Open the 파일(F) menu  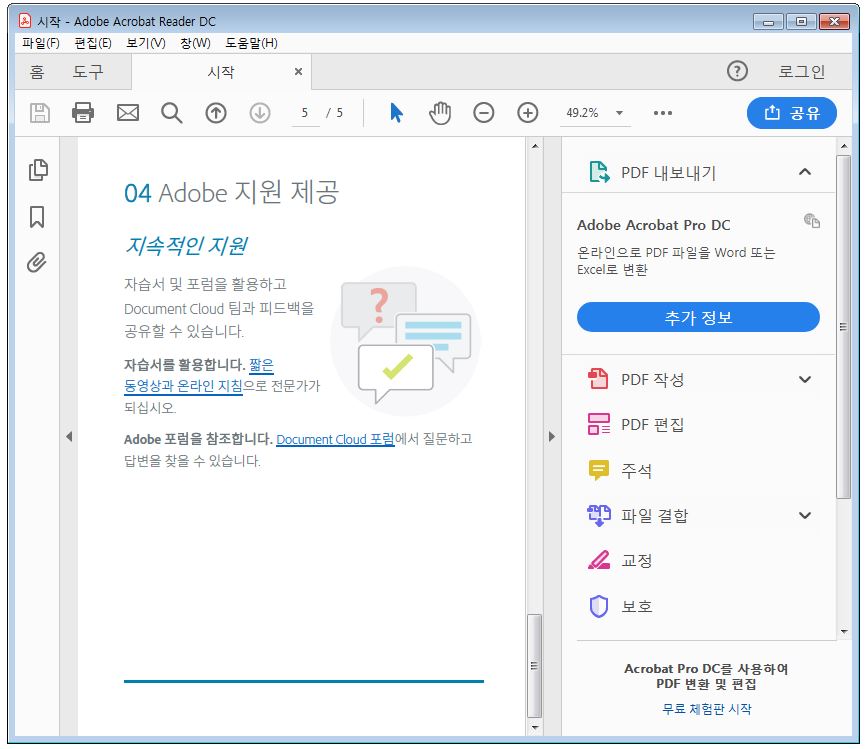(x=41, y=43)
